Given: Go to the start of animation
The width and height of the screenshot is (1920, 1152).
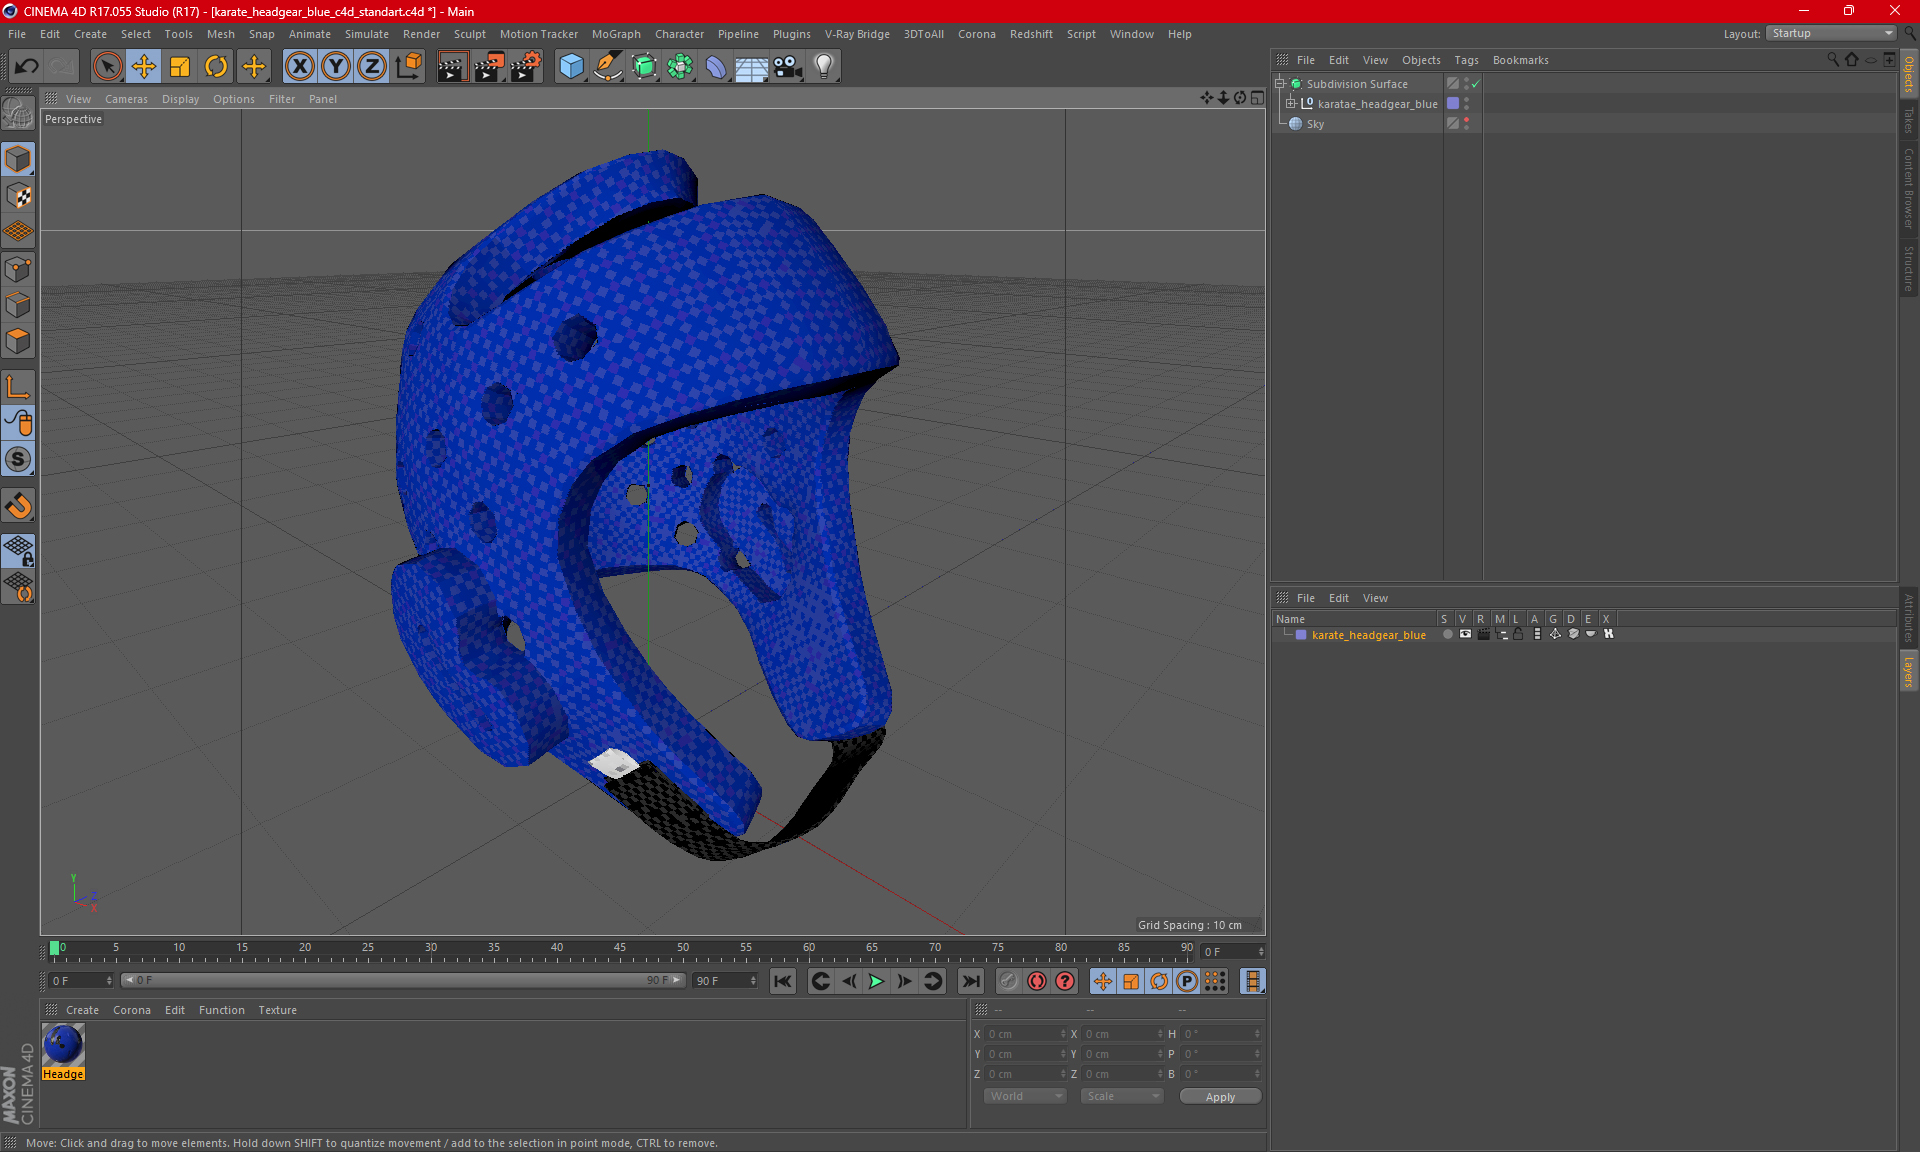Looking at the screenshot, I should [x=783, y=981].
